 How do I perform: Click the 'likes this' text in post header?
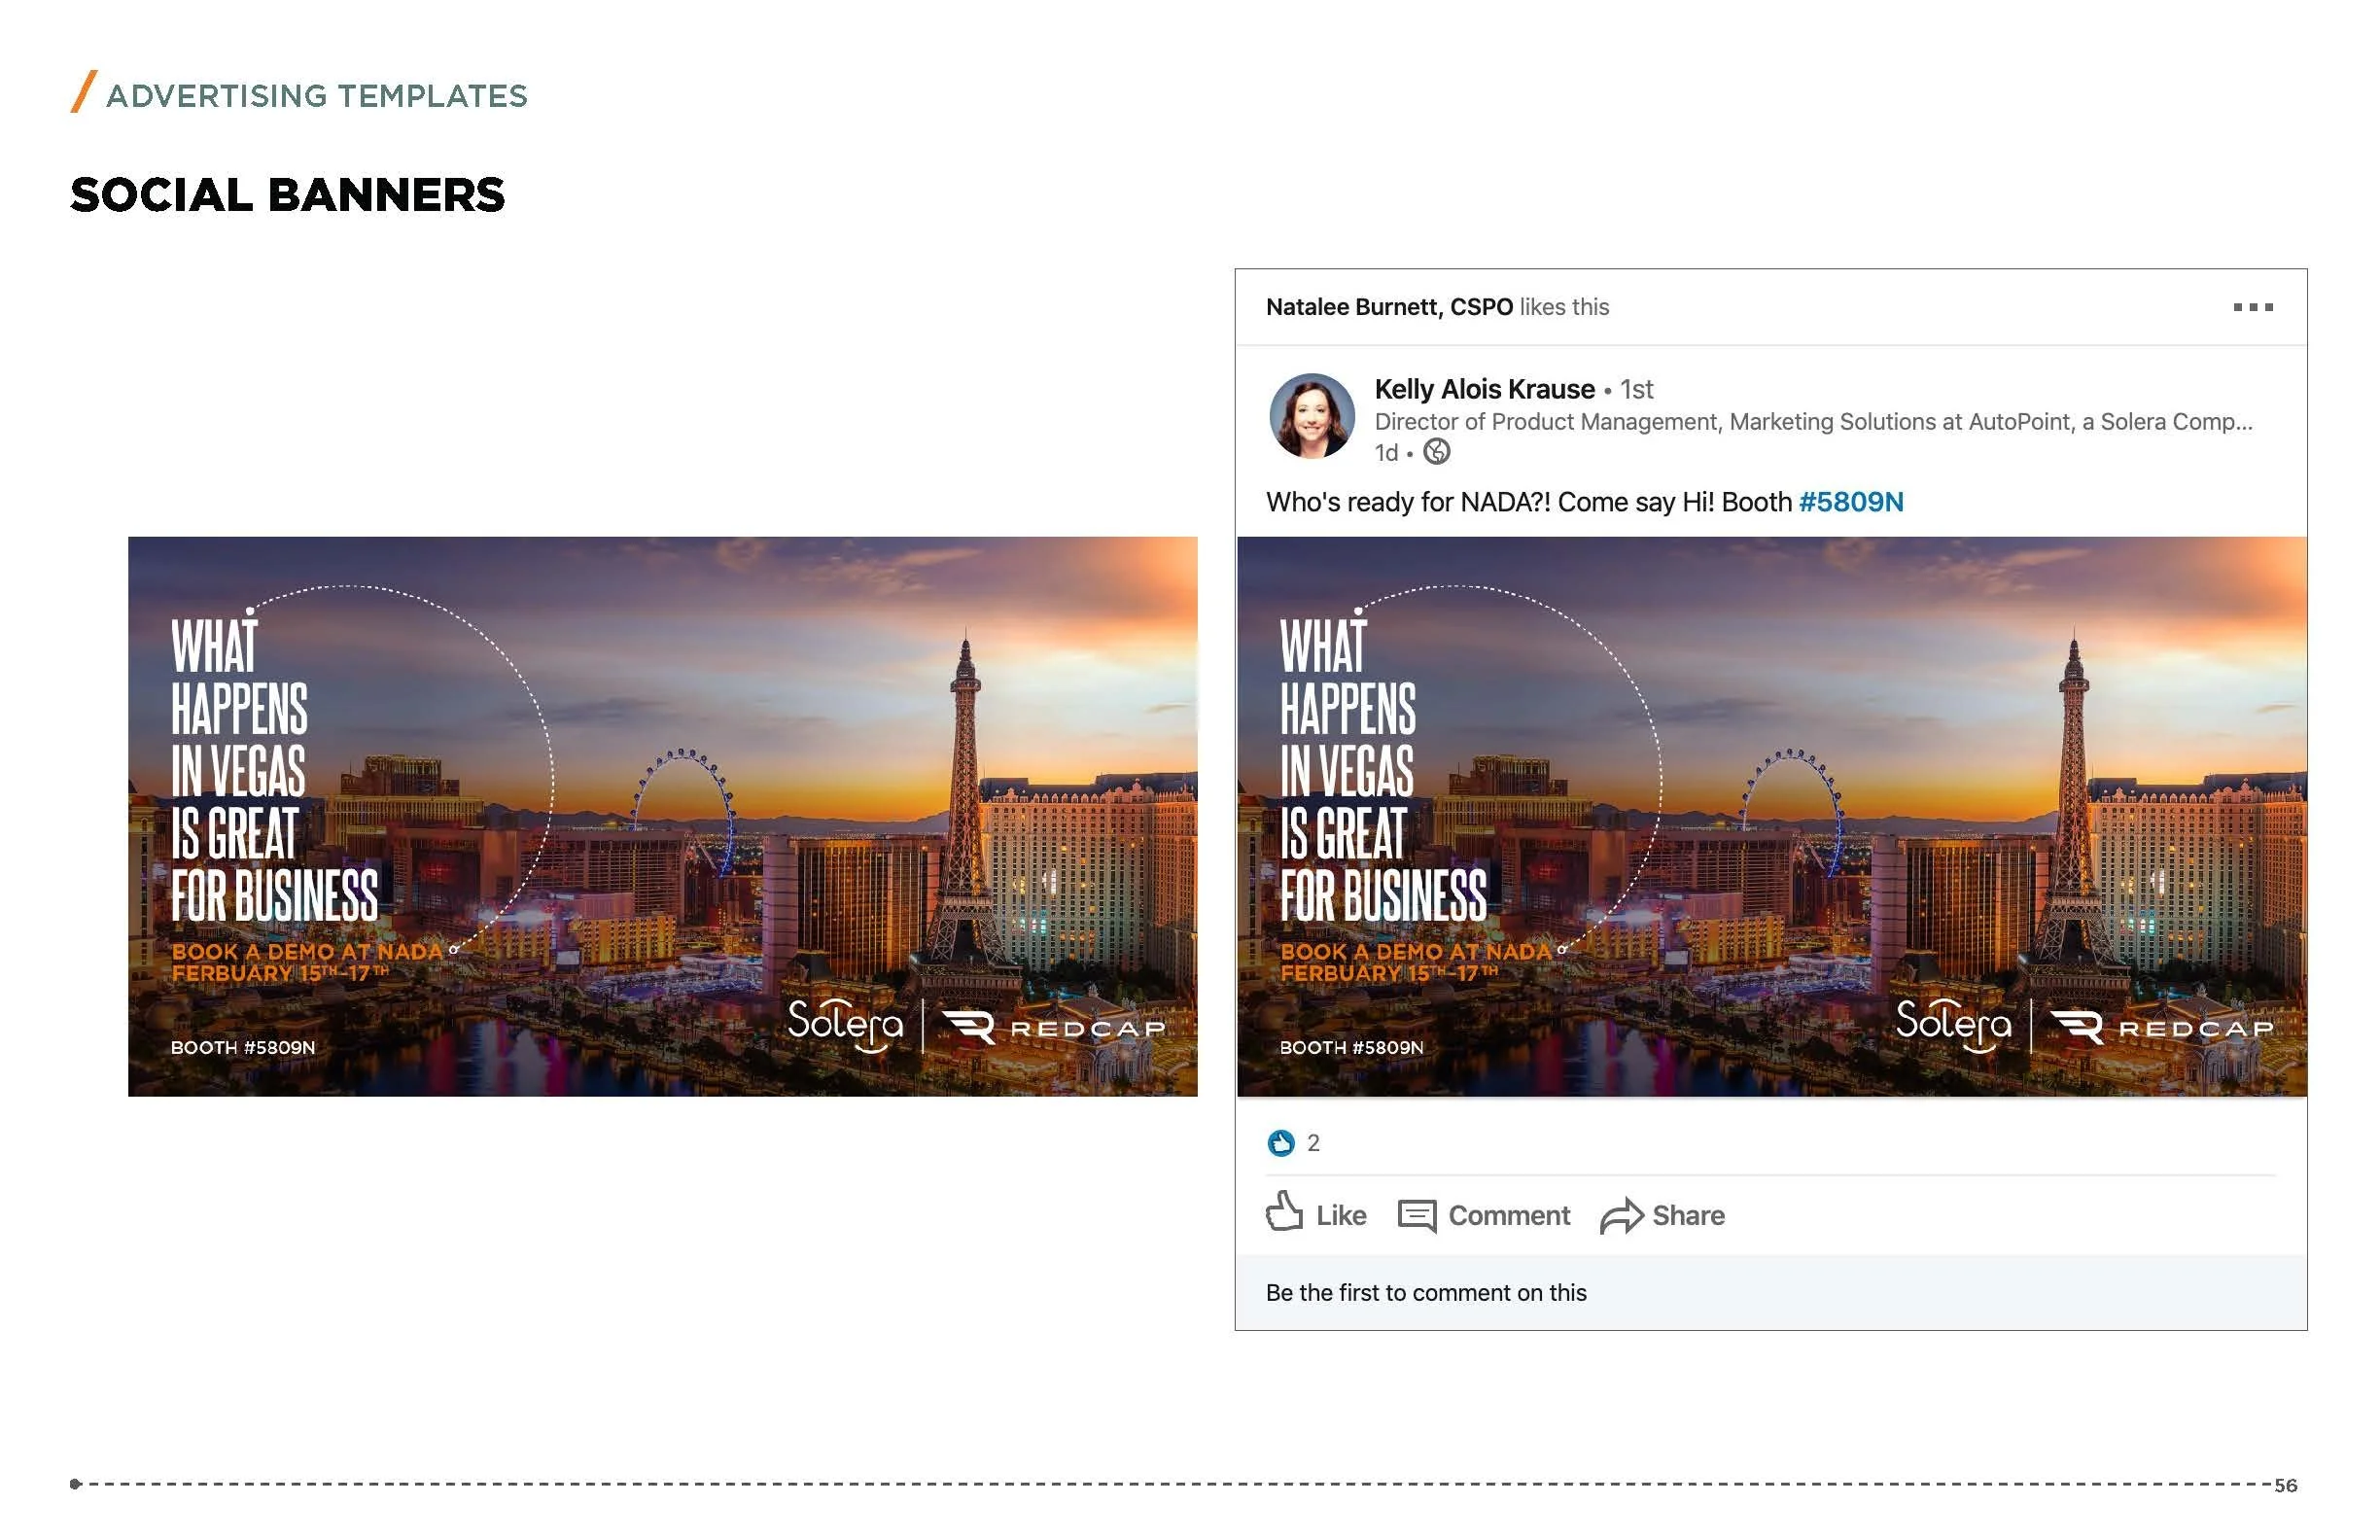(x=1564, y=307)
